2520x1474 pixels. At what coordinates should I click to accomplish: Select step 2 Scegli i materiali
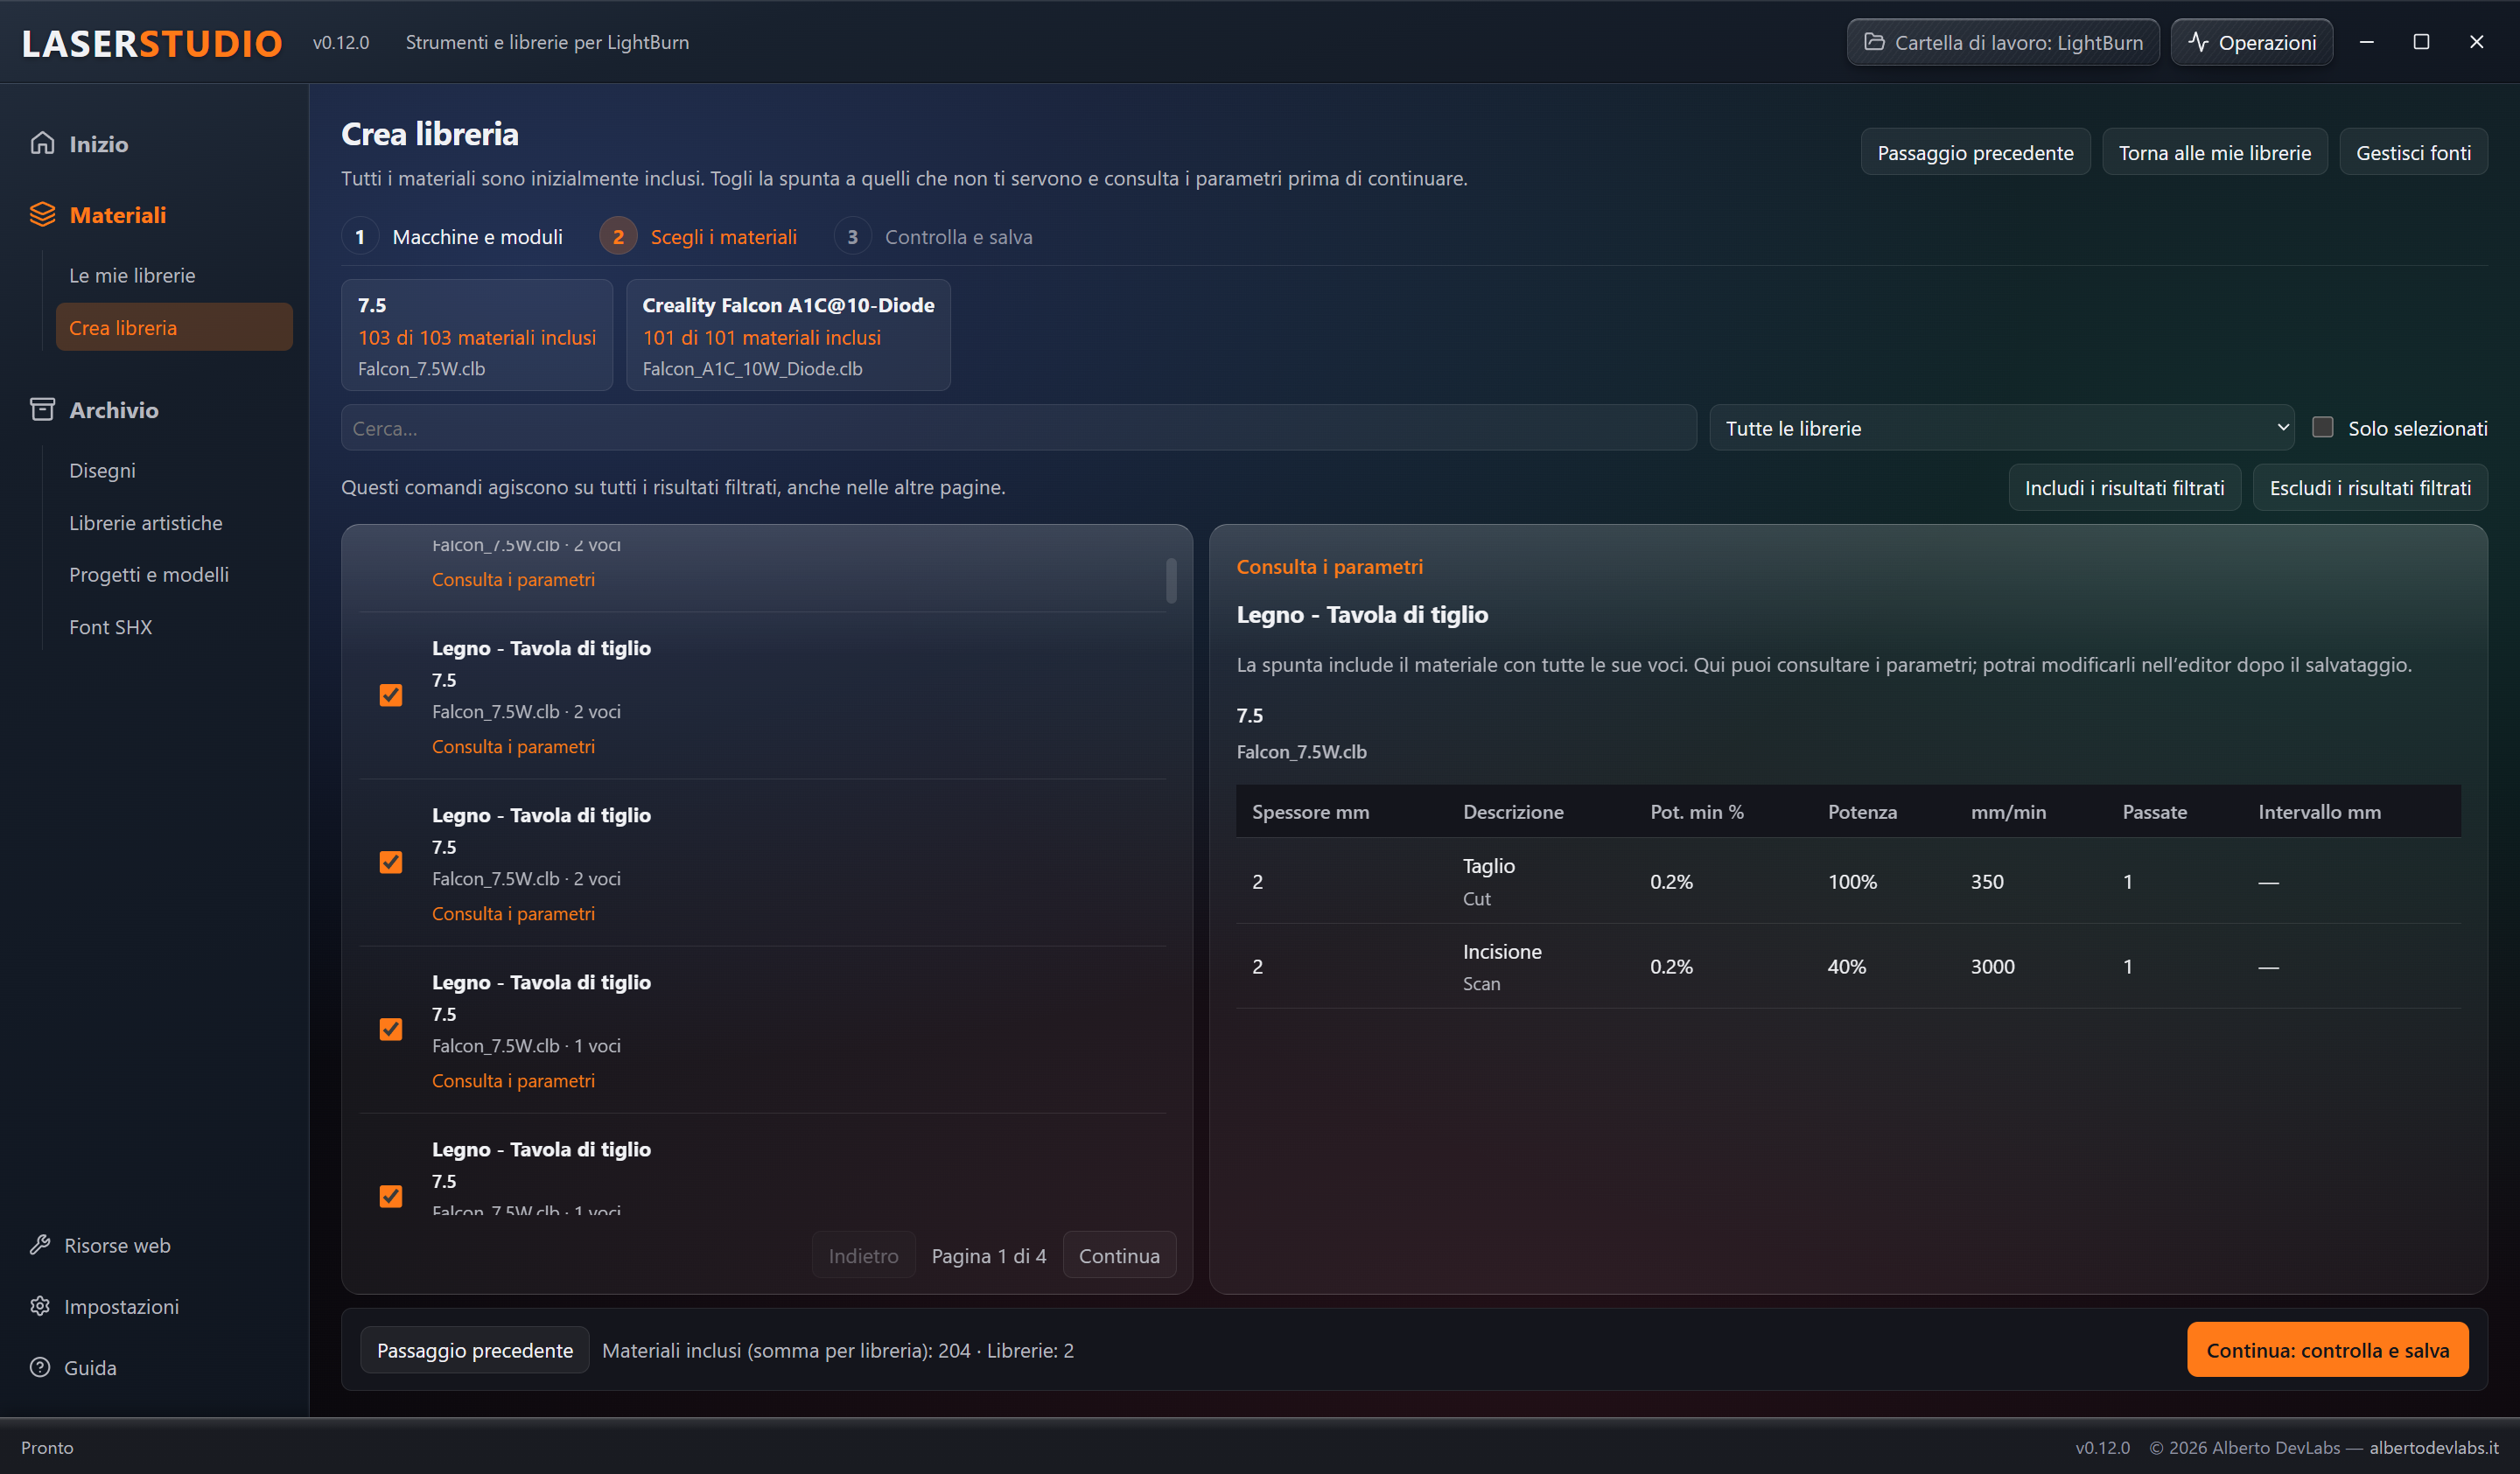[698, 237]
